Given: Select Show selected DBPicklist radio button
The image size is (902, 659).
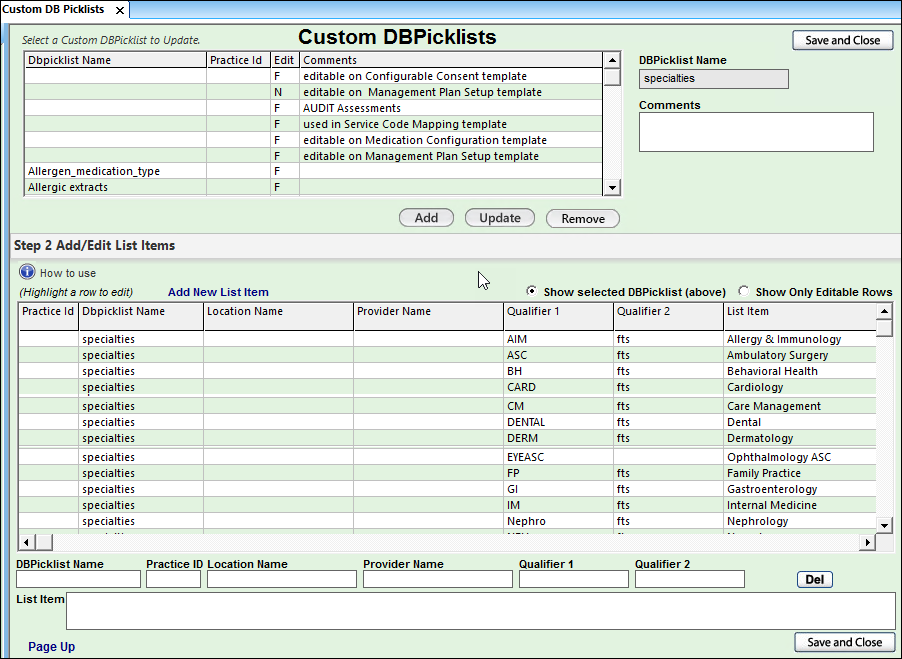Looking at the screenshot, I should pos(532,291).
